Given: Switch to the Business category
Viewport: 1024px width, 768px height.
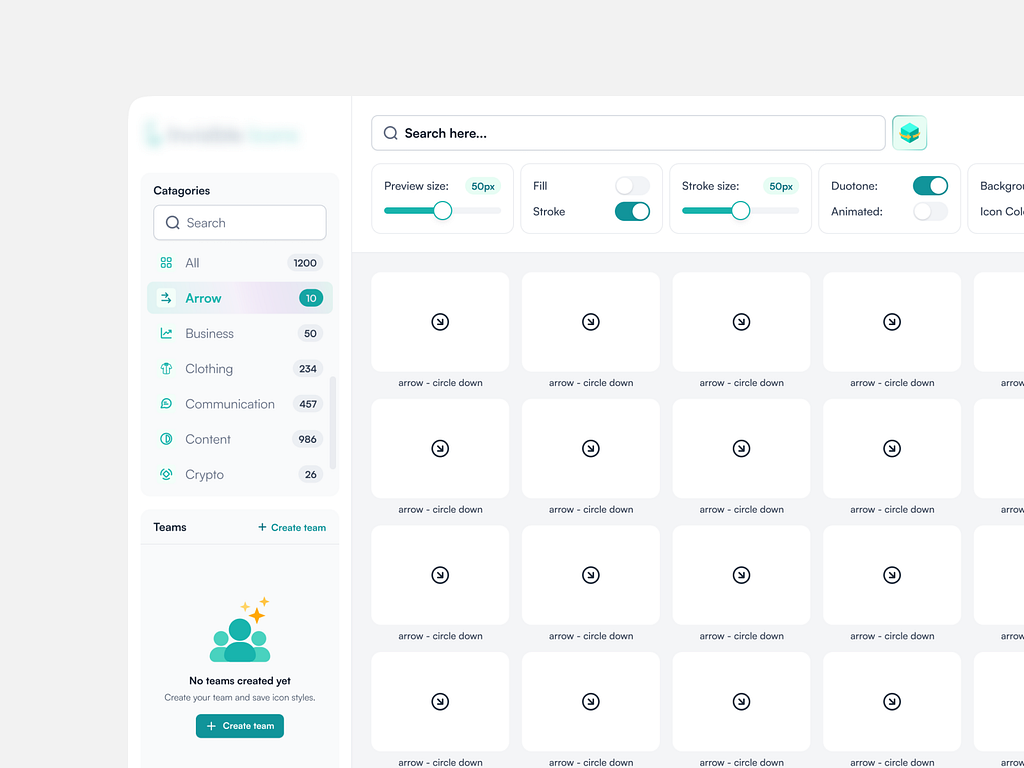Looking at the screenshot, I should (210, 333).
